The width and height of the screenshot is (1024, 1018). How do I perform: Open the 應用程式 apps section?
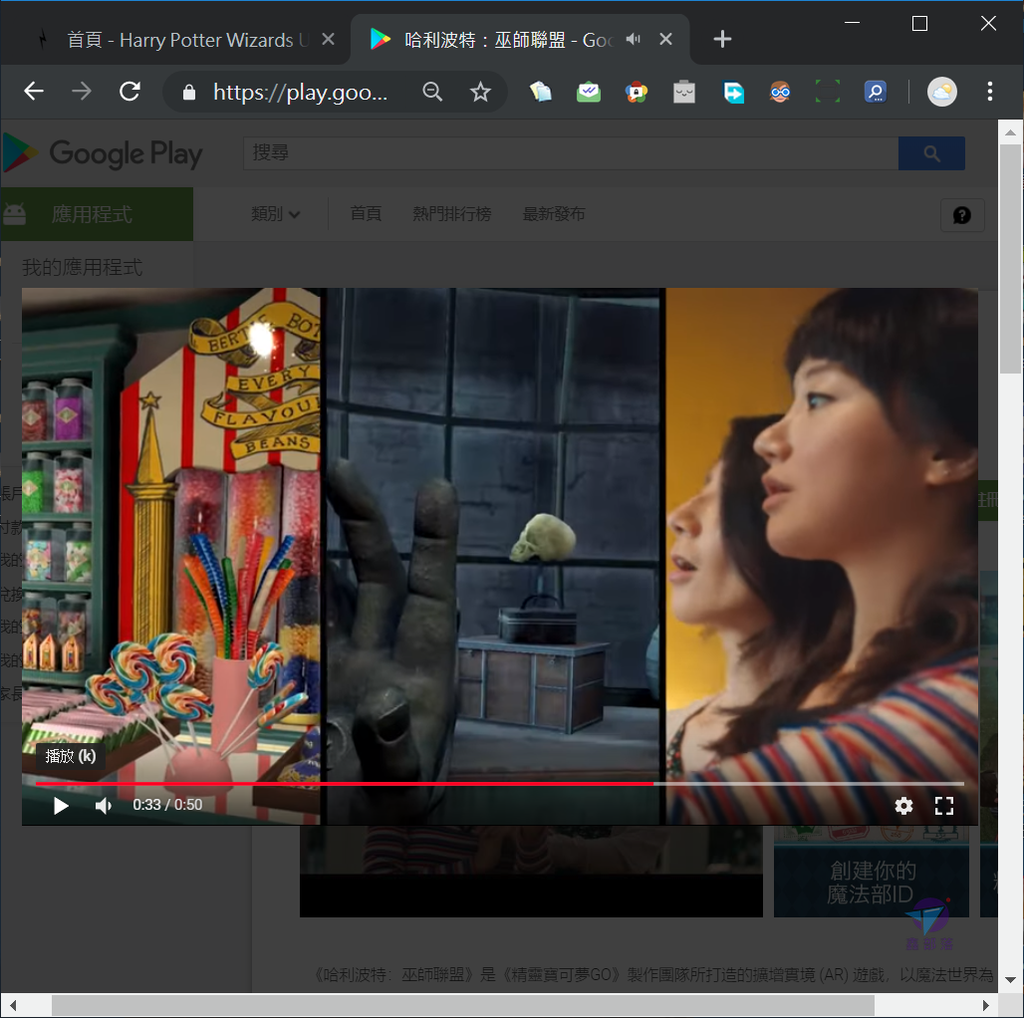pos(97,214)
